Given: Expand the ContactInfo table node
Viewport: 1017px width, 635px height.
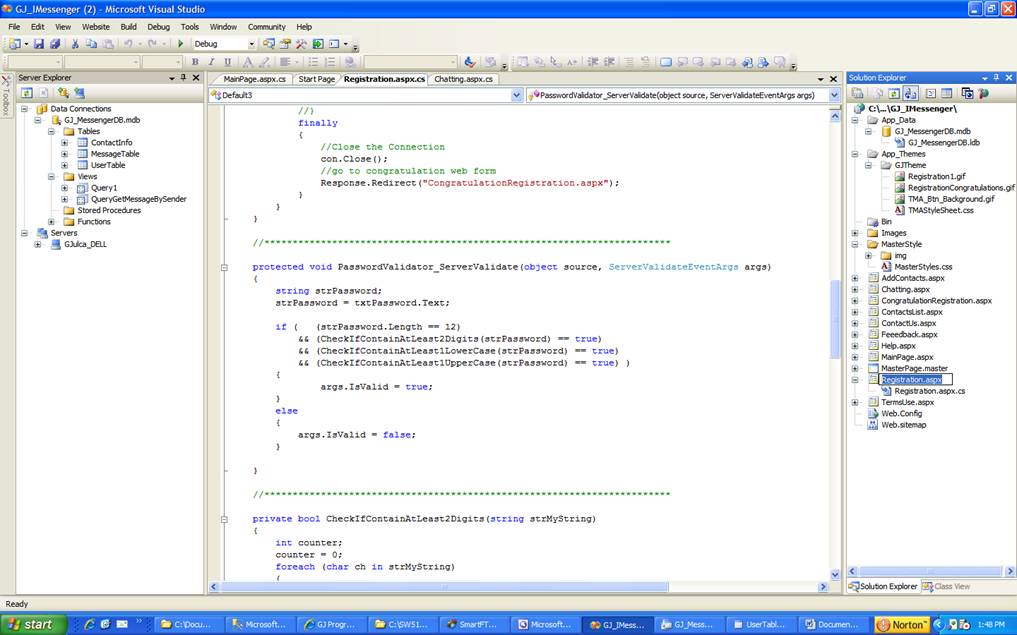Looking at the screenshot, I should pyautogui.click(x=65, y=142).
